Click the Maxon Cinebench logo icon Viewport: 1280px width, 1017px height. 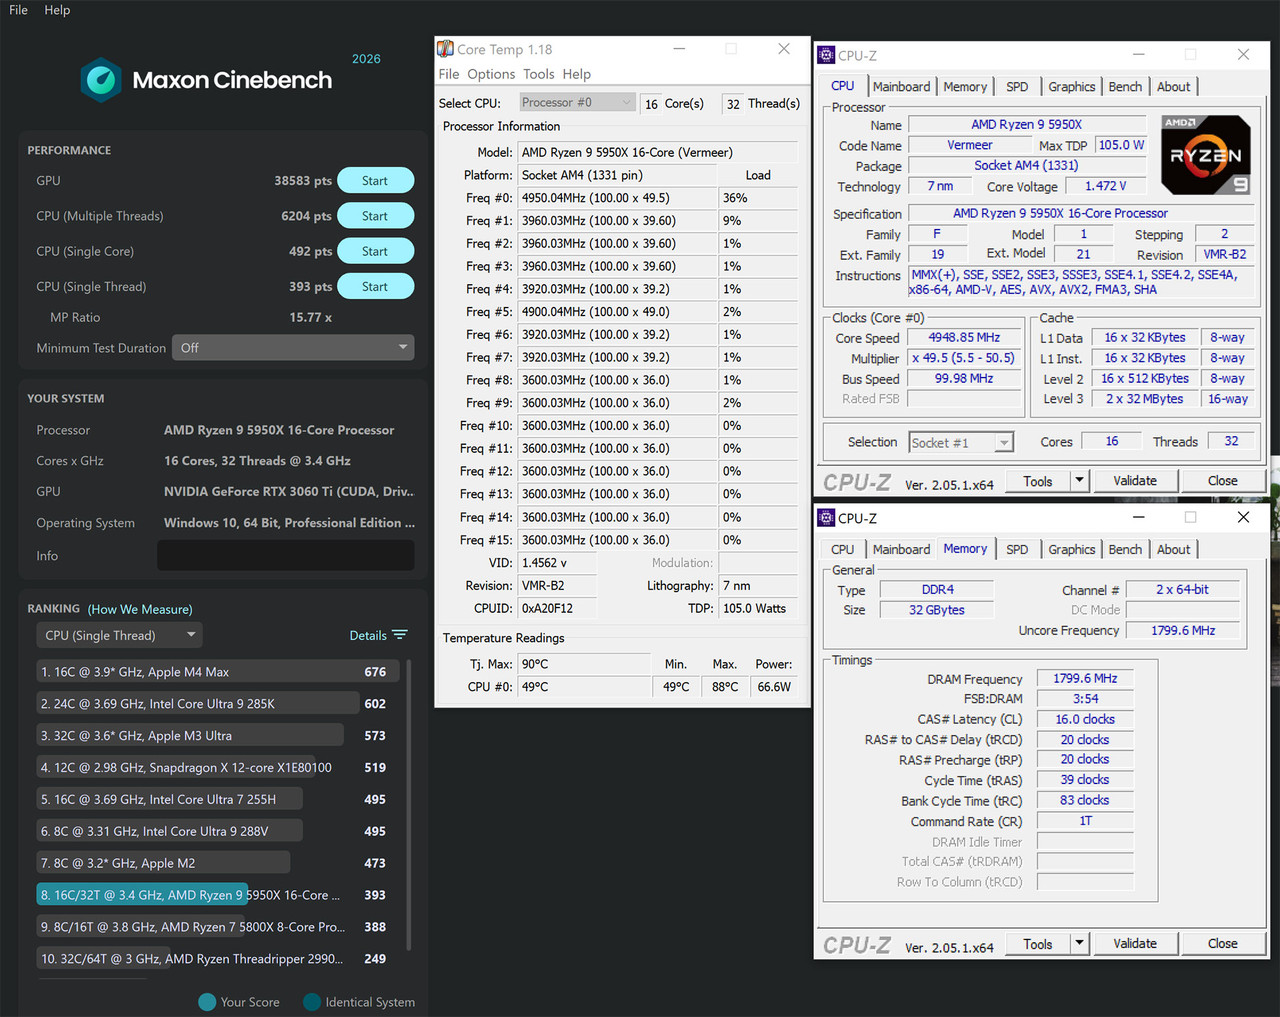[101, 80]
